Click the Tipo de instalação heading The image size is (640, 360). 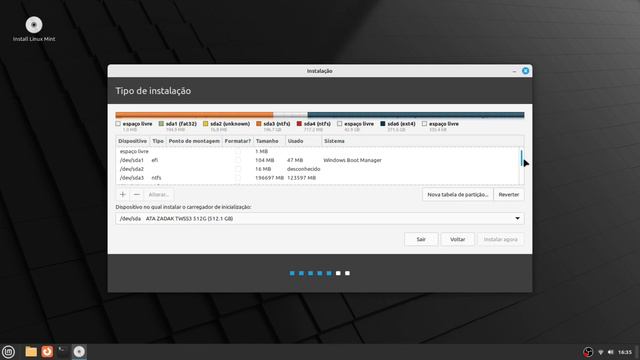click(x=153, y=91)
